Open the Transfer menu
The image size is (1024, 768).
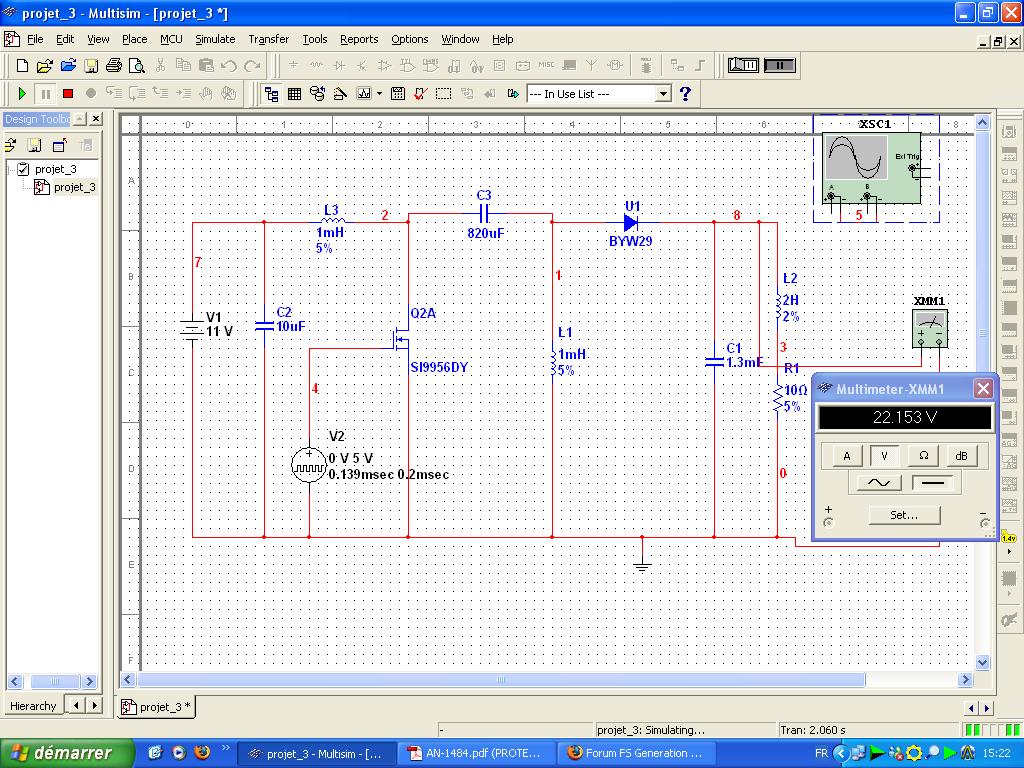268,39
